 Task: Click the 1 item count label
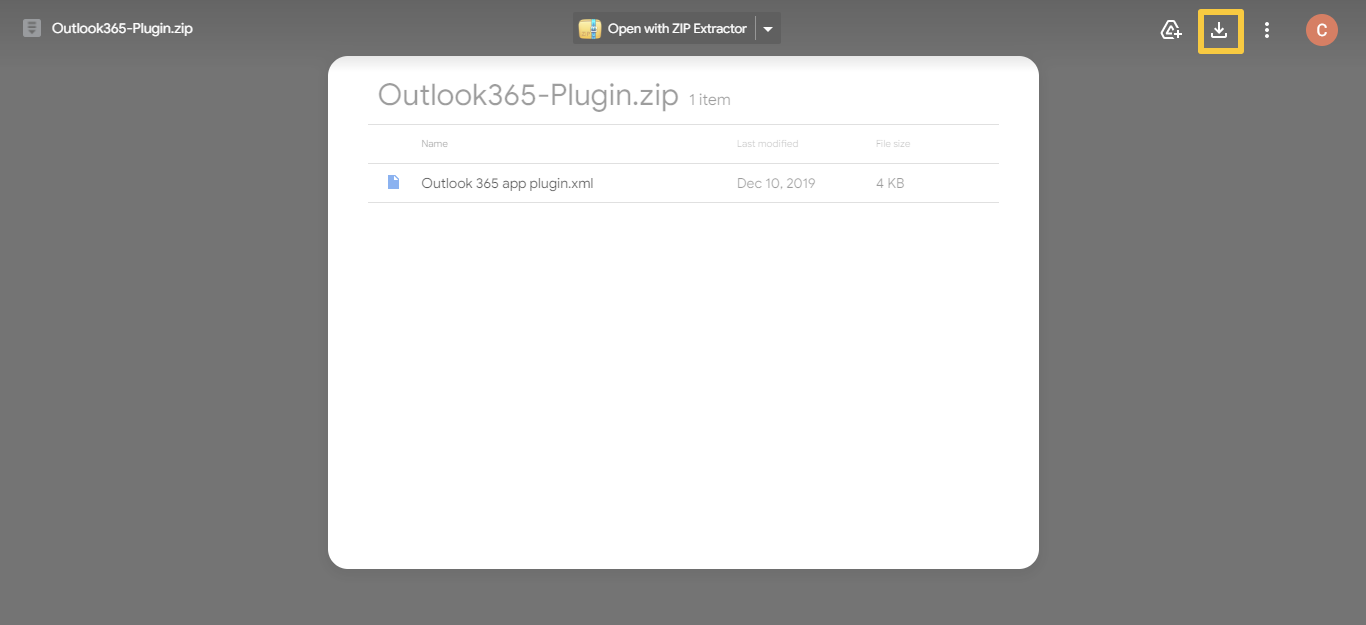pyautogui.click(x=710, y=100)
